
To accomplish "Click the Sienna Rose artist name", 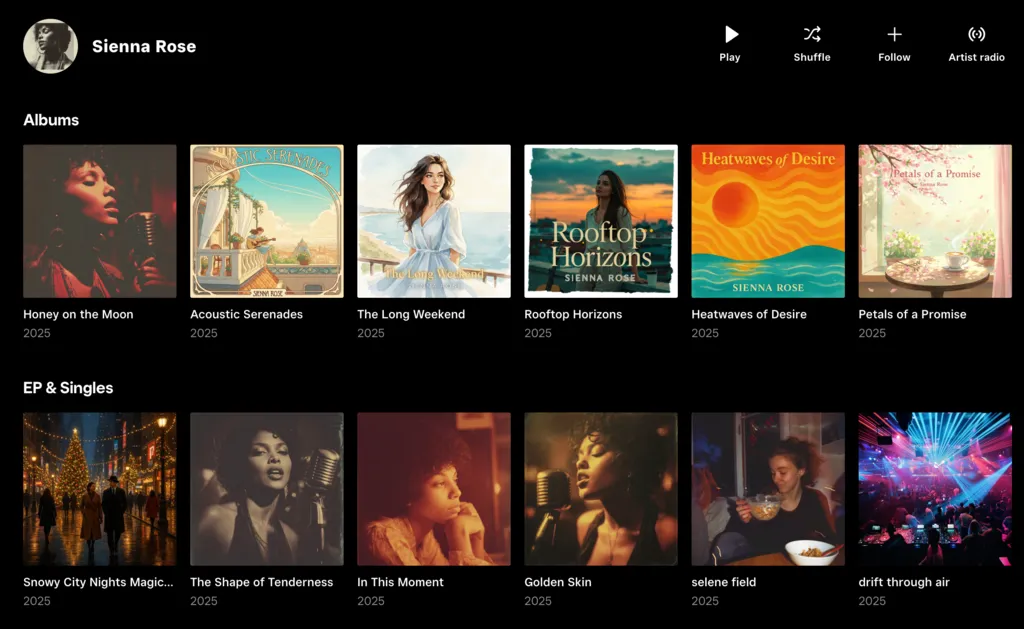I will click(x=144, y=46).
